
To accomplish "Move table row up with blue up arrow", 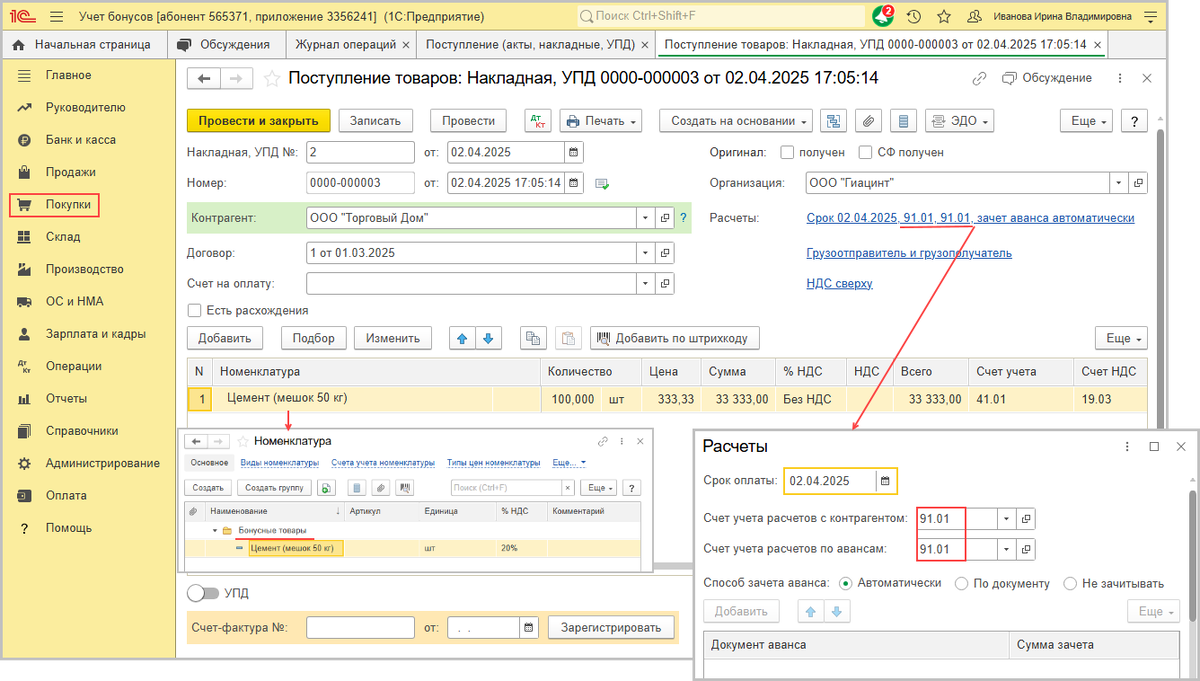I will (x=462, y=338).
